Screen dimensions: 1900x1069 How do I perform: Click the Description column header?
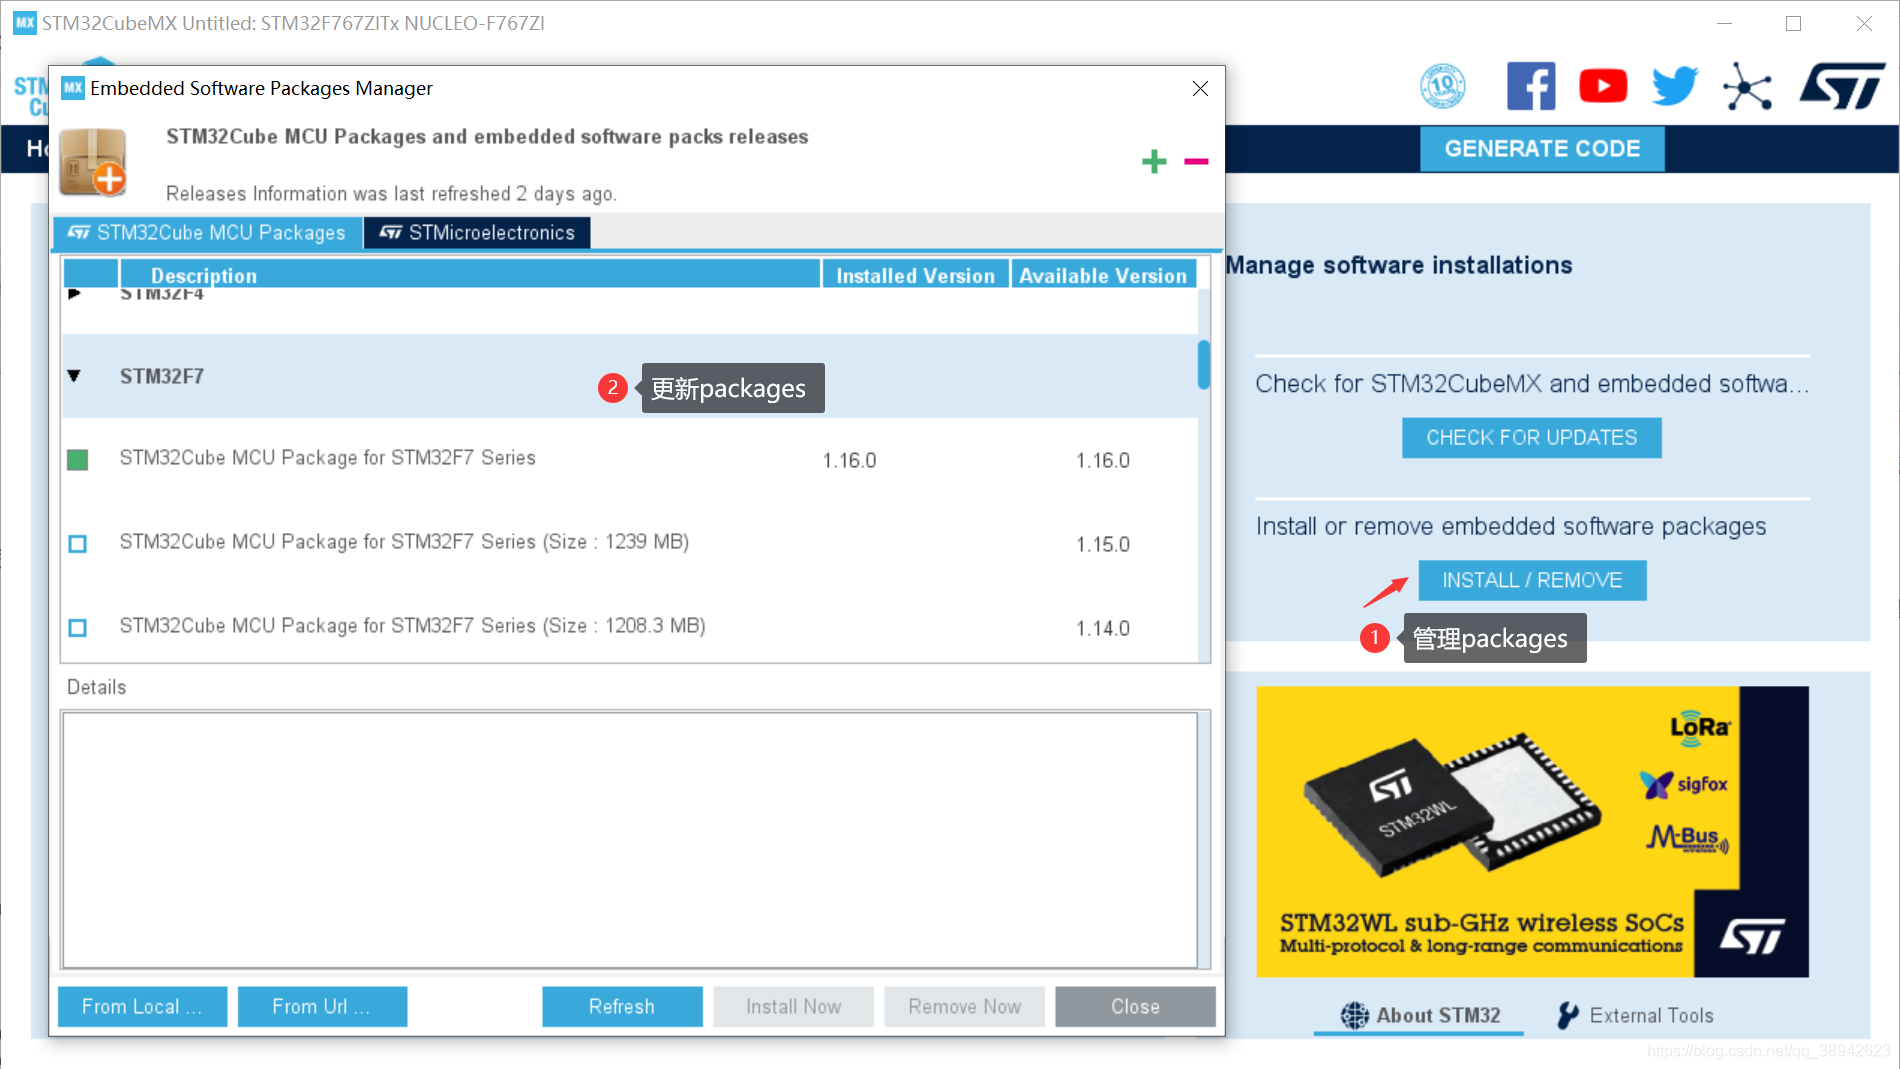[x=470, y=275]
